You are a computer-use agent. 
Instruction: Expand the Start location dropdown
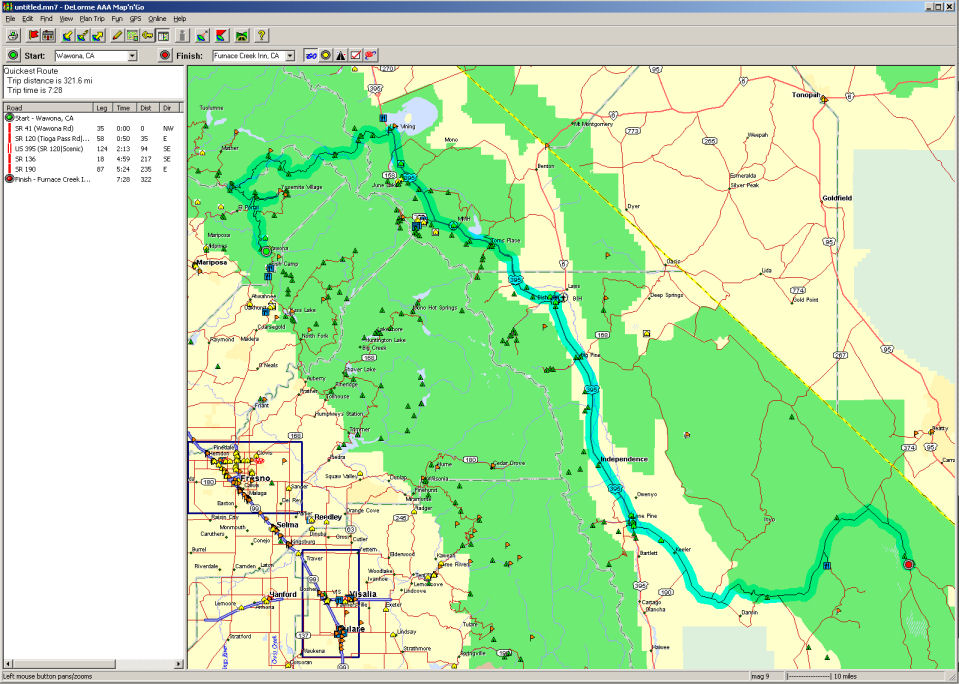pos(132,56)
